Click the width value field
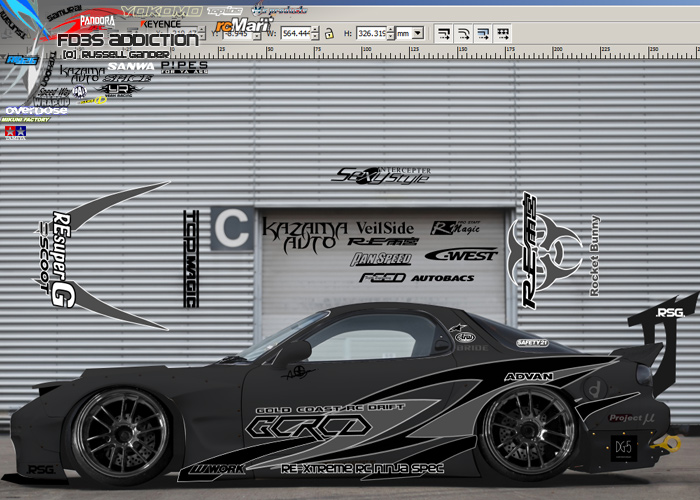 [x=295, y=33]
